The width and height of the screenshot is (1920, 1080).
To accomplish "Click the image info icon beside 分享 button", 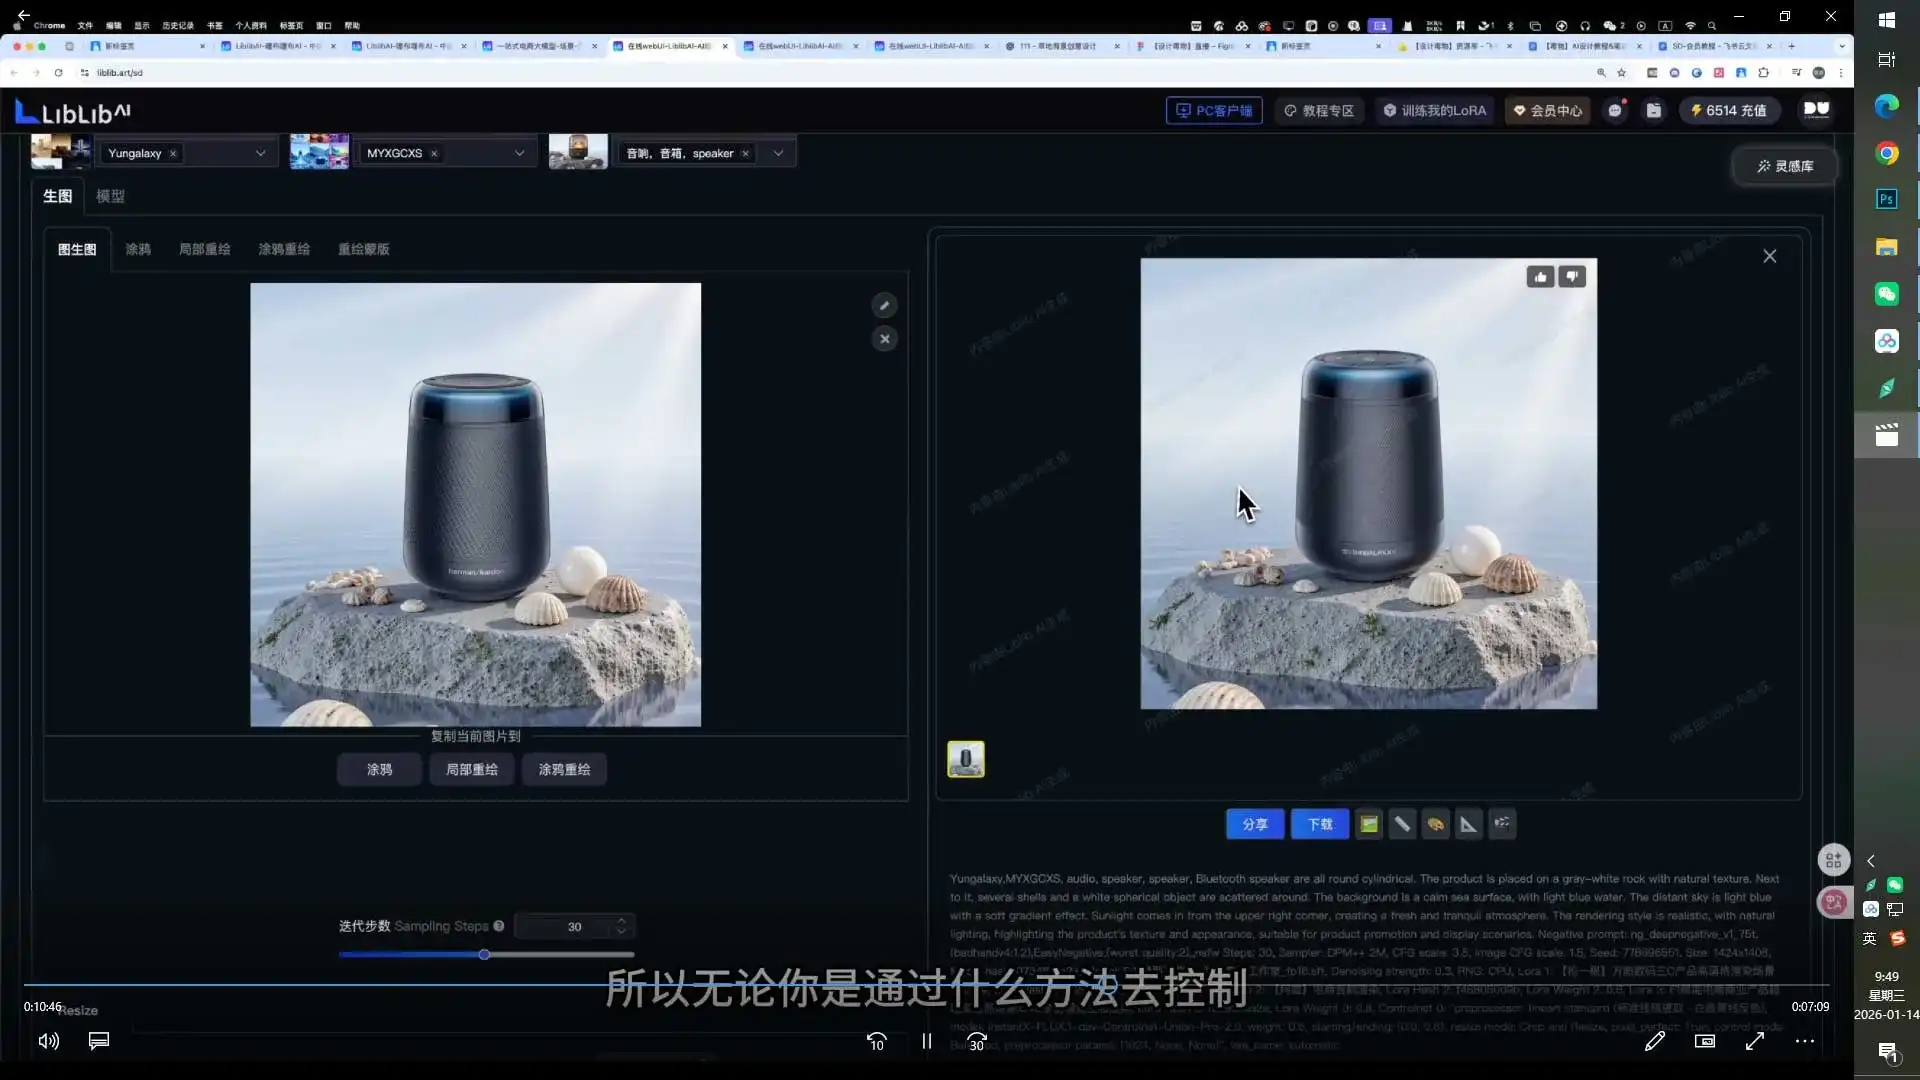I will (x=1369, y=824).
